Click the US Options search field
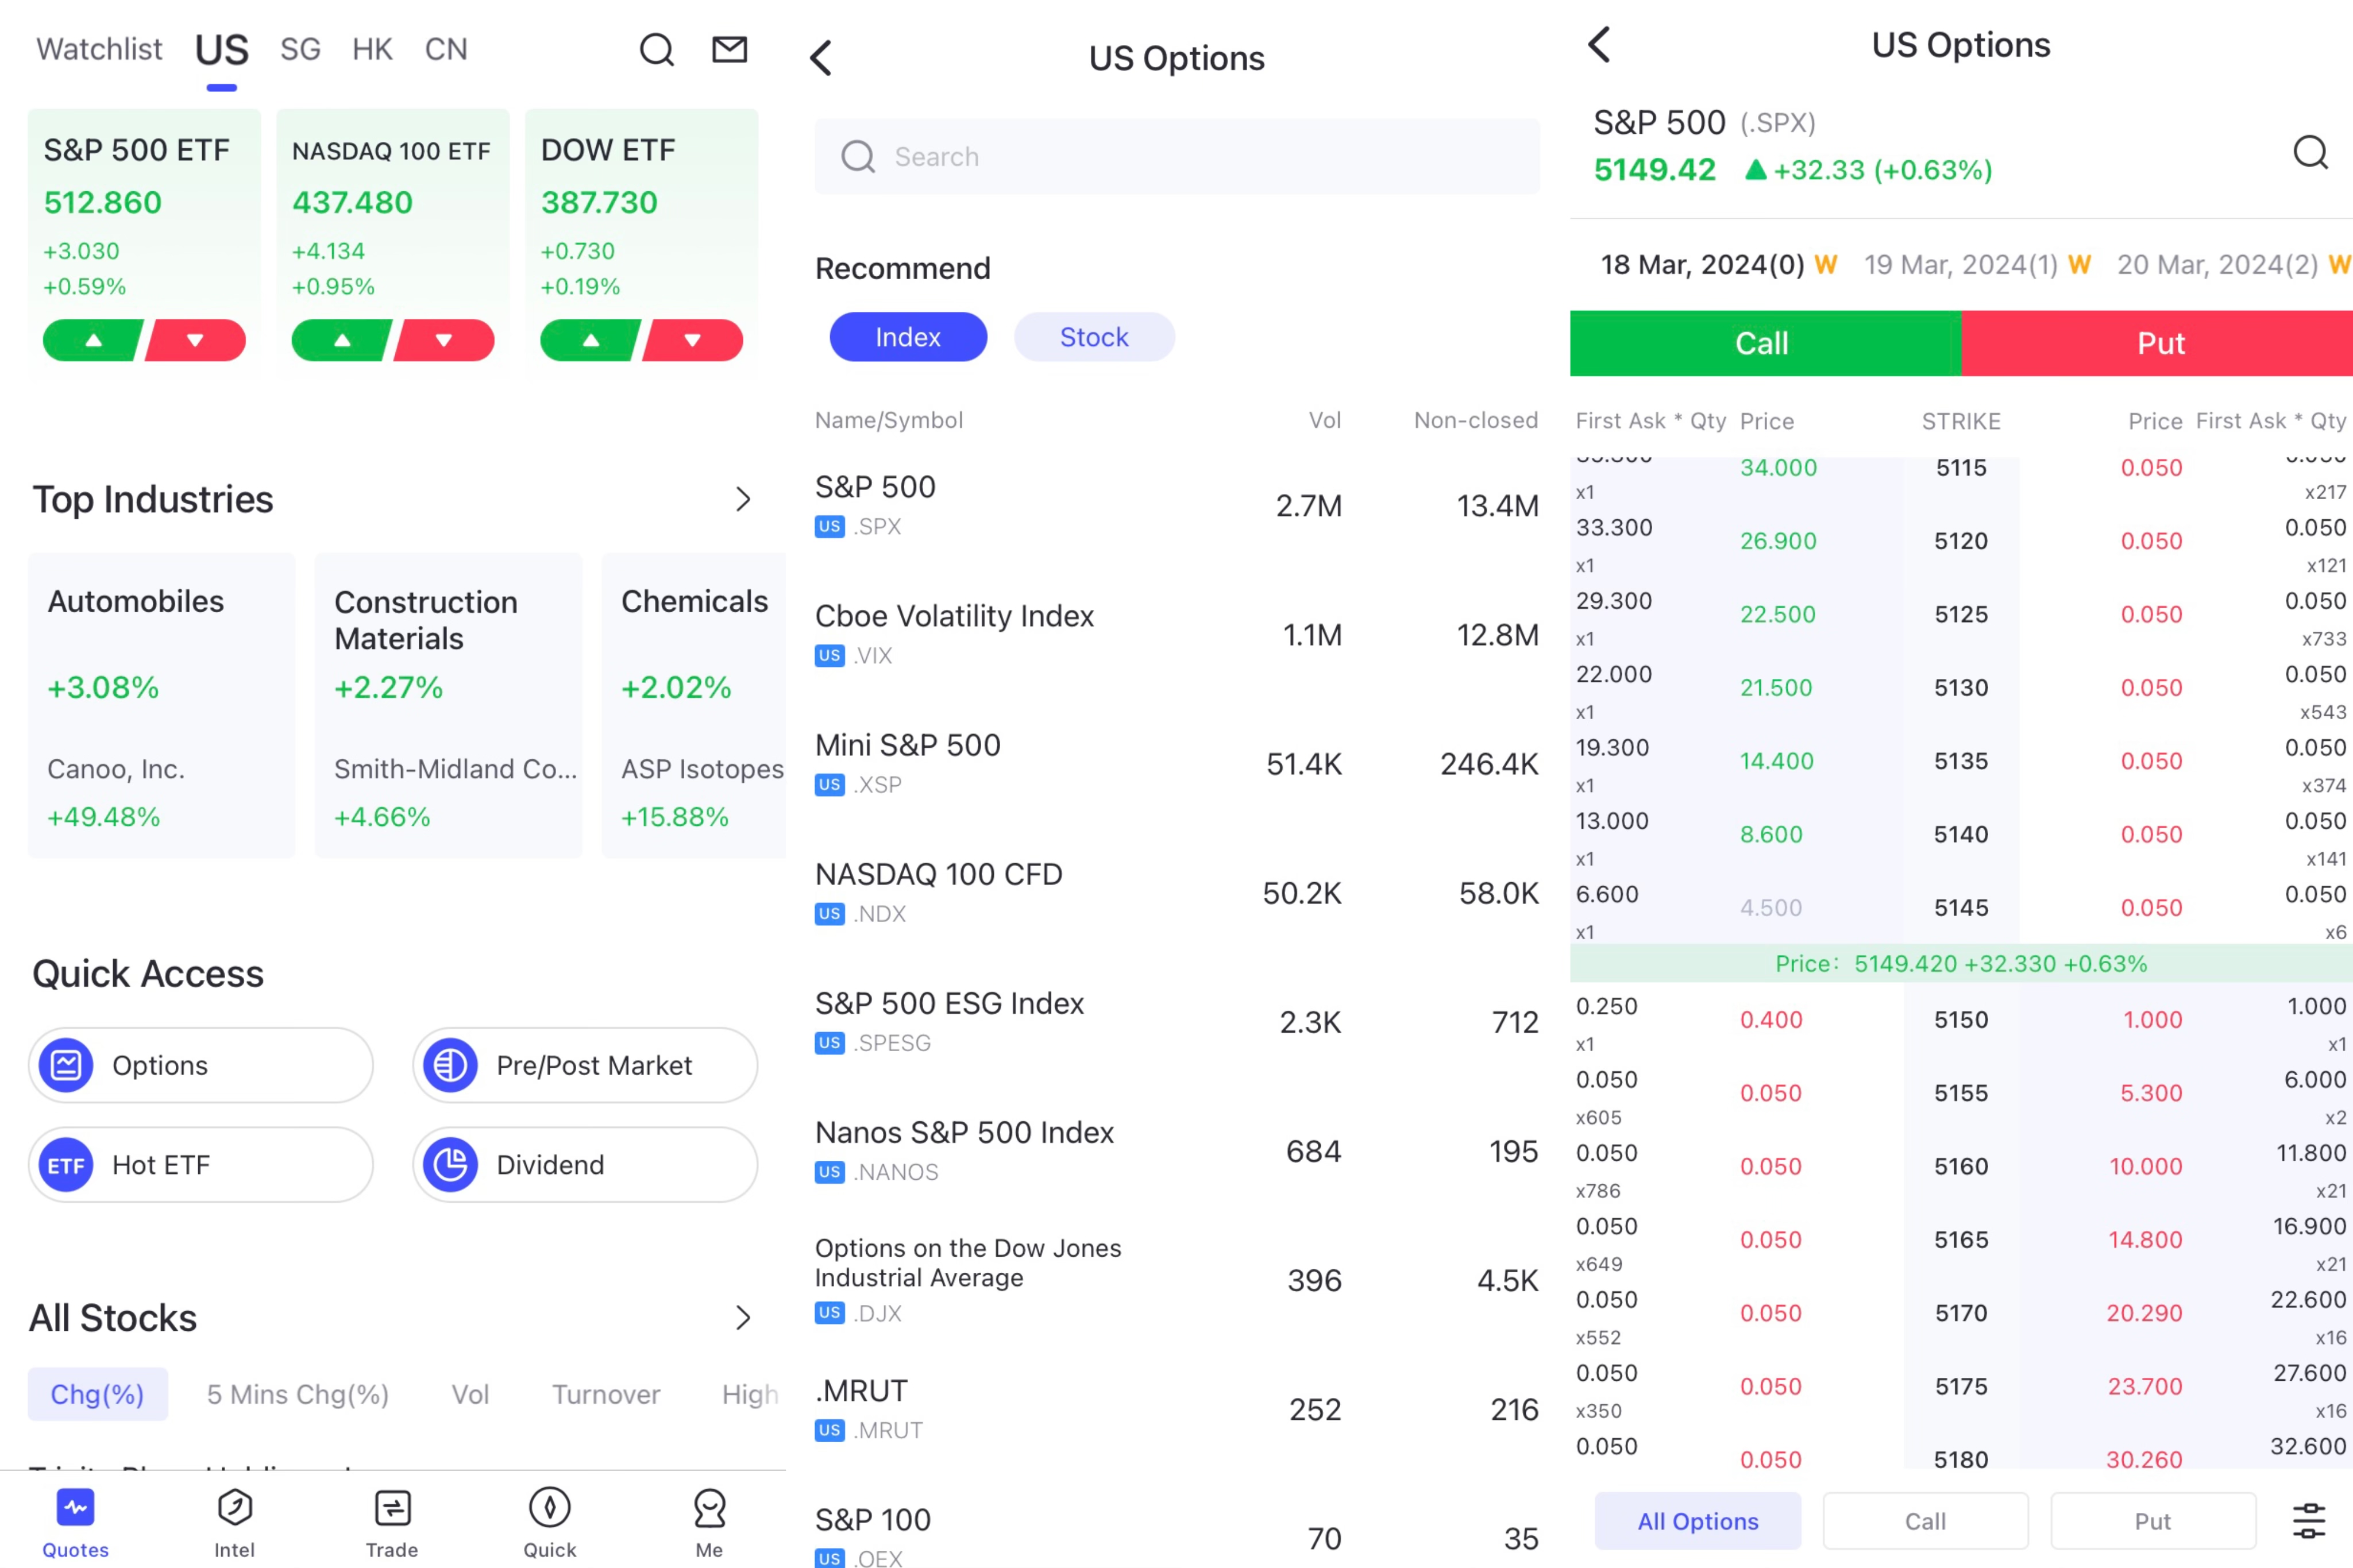The height and width of the screenshot is (1568, 2353). click(1176, 157)
